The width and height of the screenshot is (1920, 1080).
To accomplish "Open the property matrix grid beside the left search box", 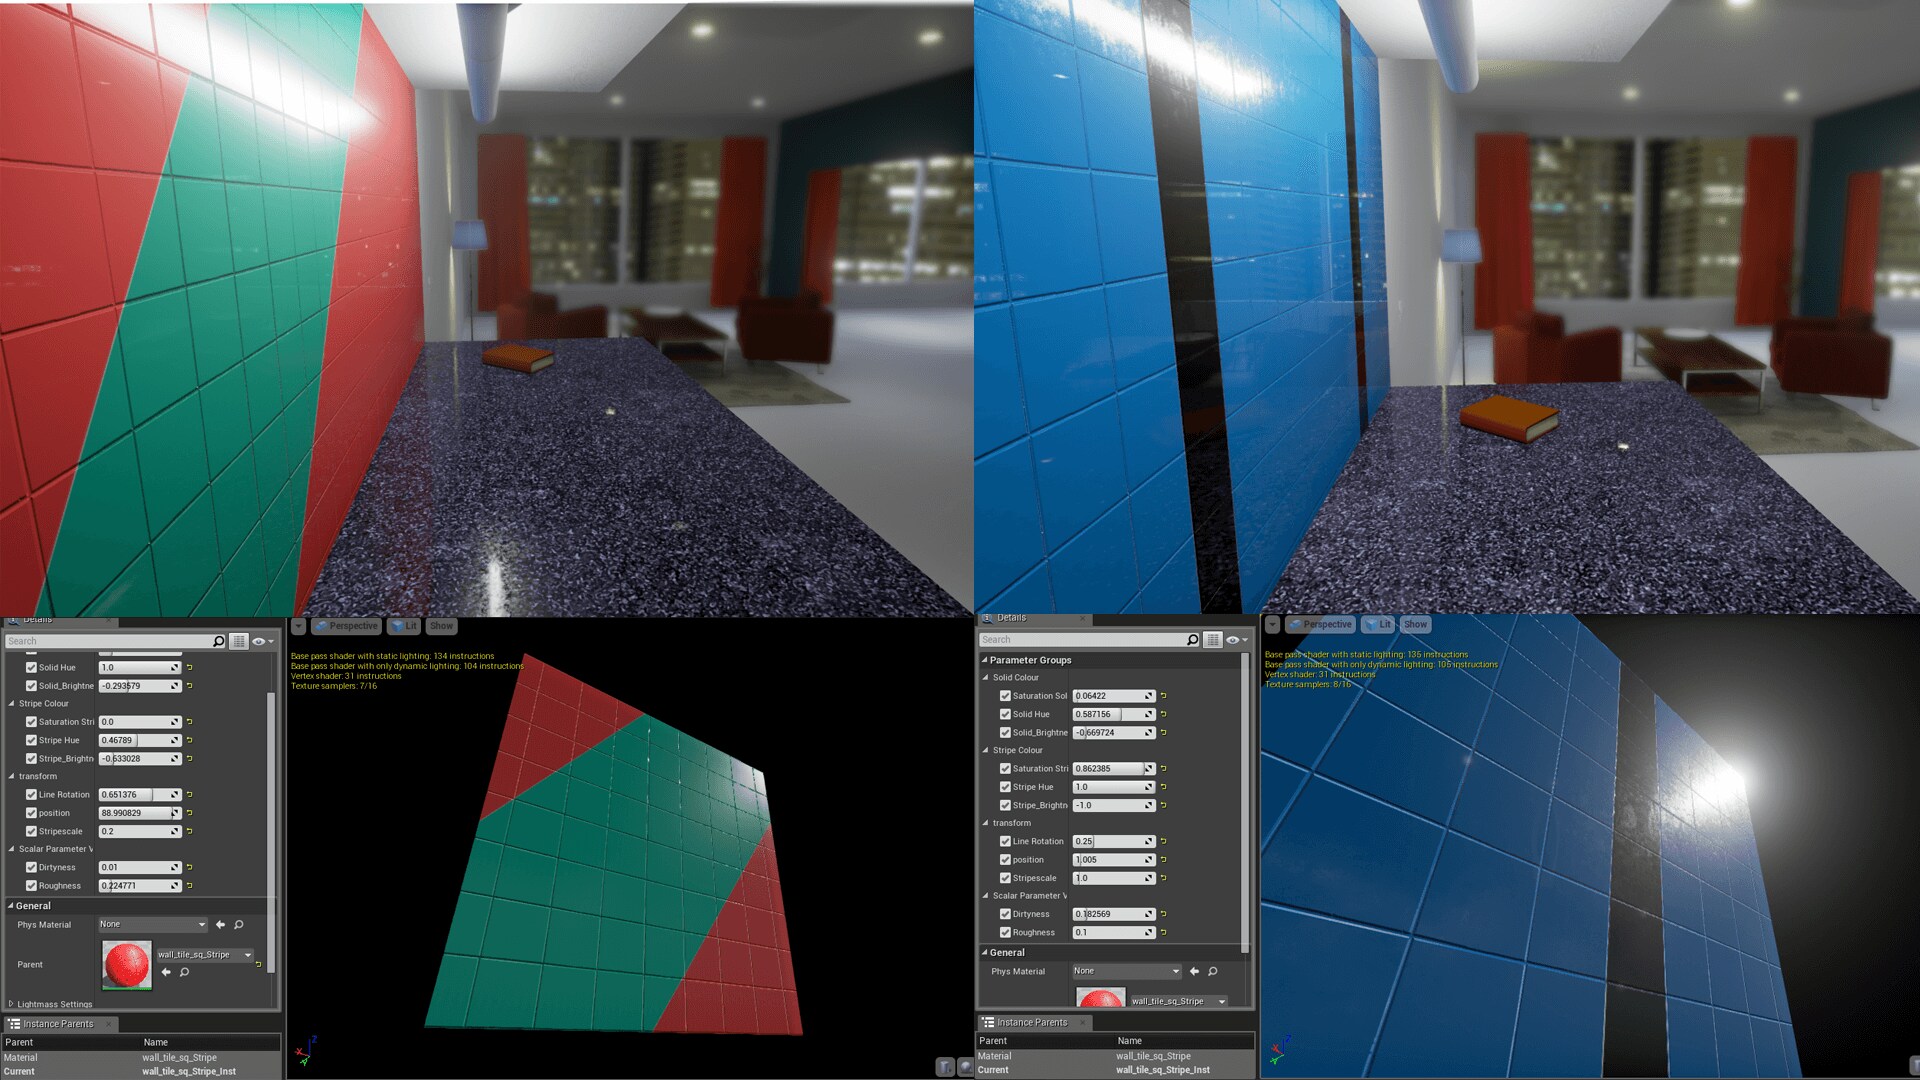I will click(238, 641).
